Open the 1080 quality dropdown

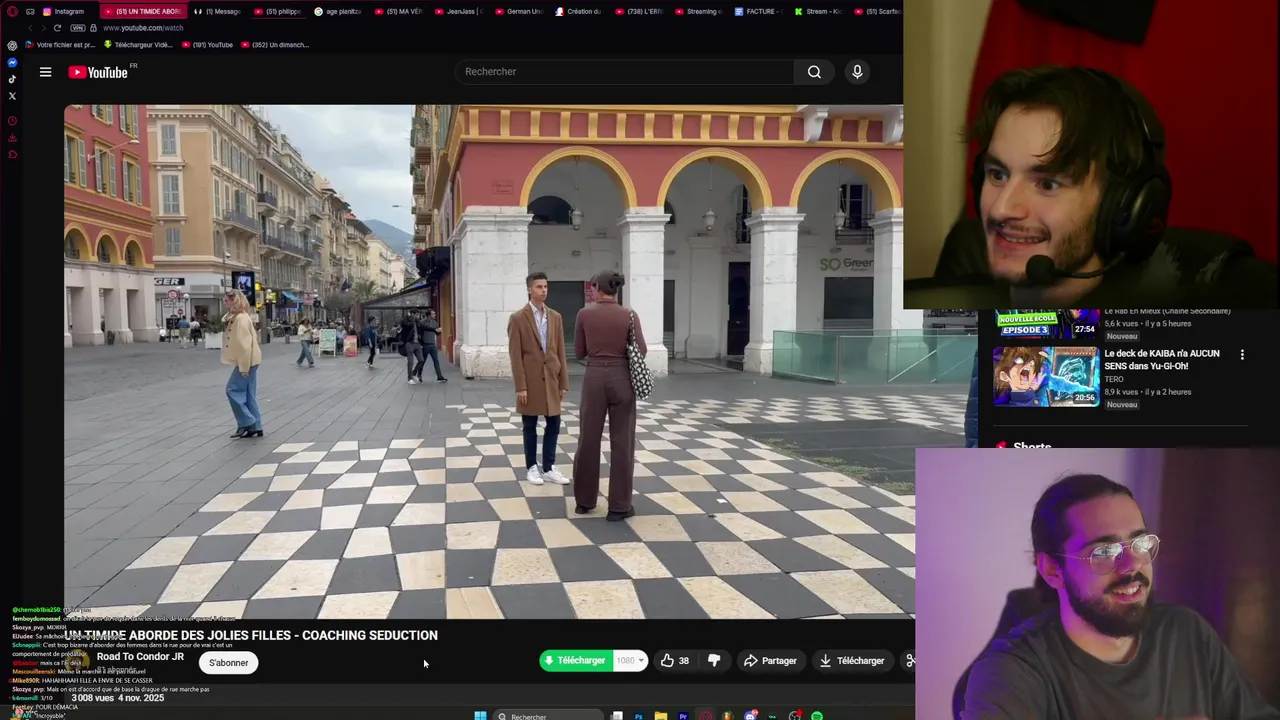point(629,661)
